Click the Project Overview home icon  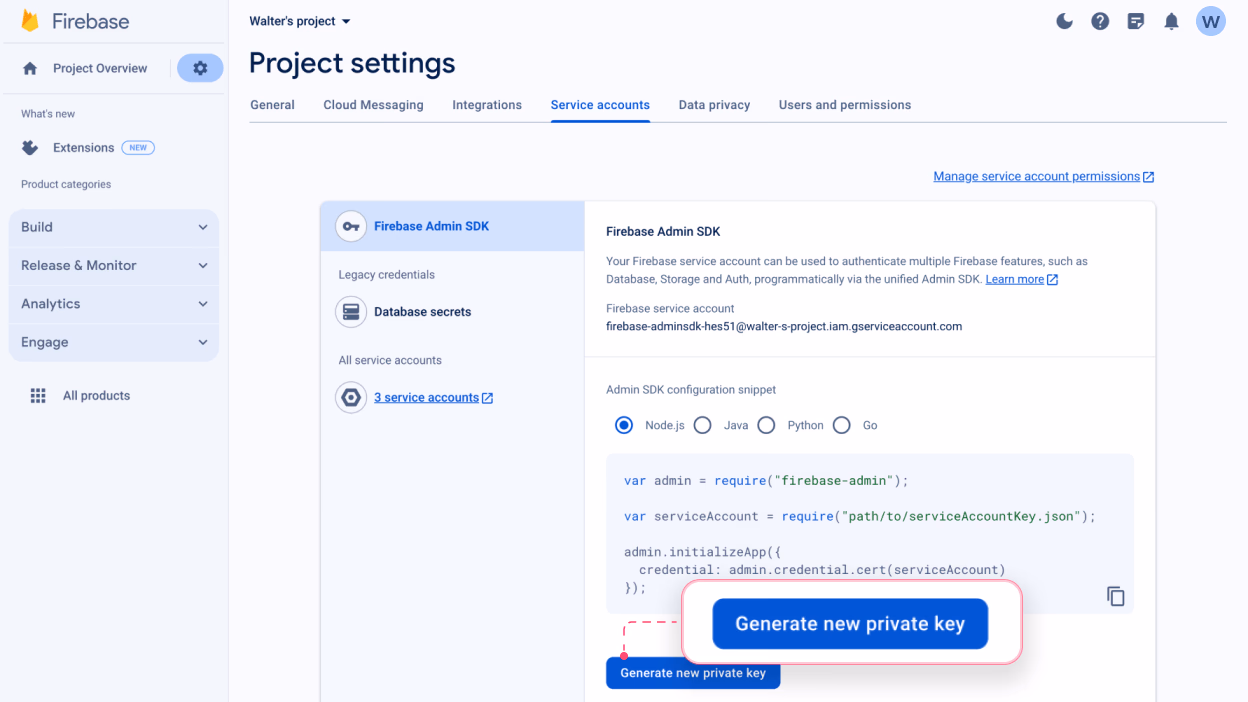pos(30,68)
